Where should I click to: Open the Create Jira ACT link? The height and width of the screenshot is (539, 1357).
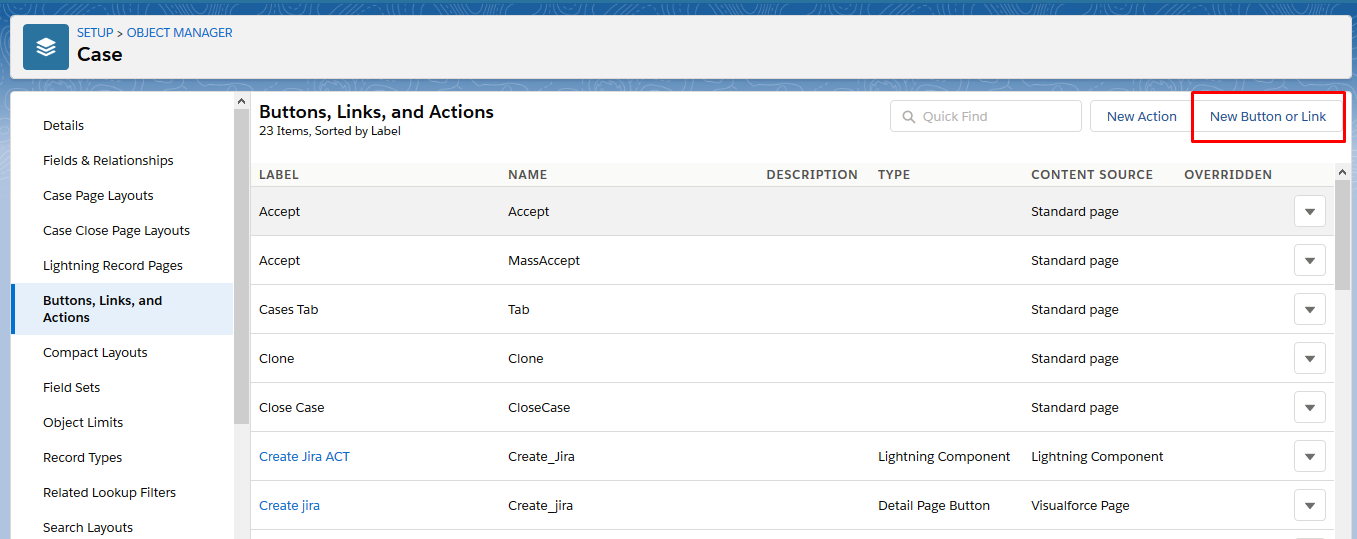click(x=304, y=457)
